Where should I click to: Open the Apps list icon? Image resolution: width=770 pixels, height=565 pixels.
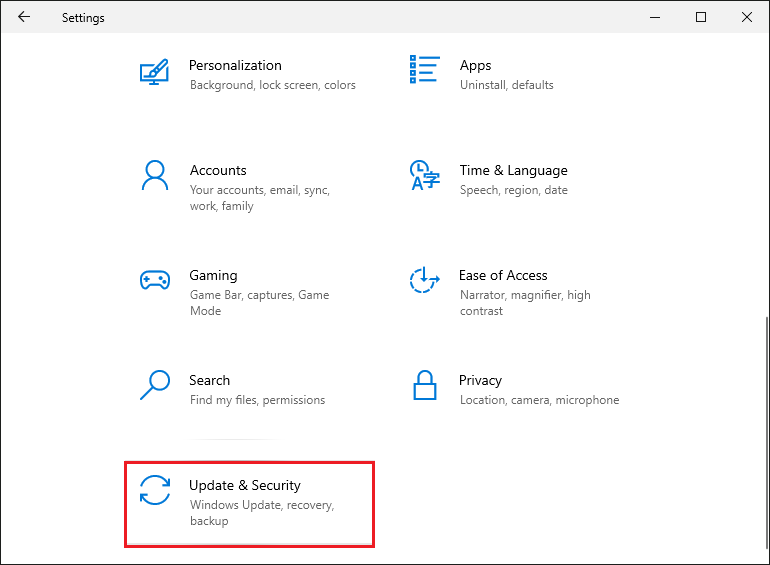[x=424, y=69]
